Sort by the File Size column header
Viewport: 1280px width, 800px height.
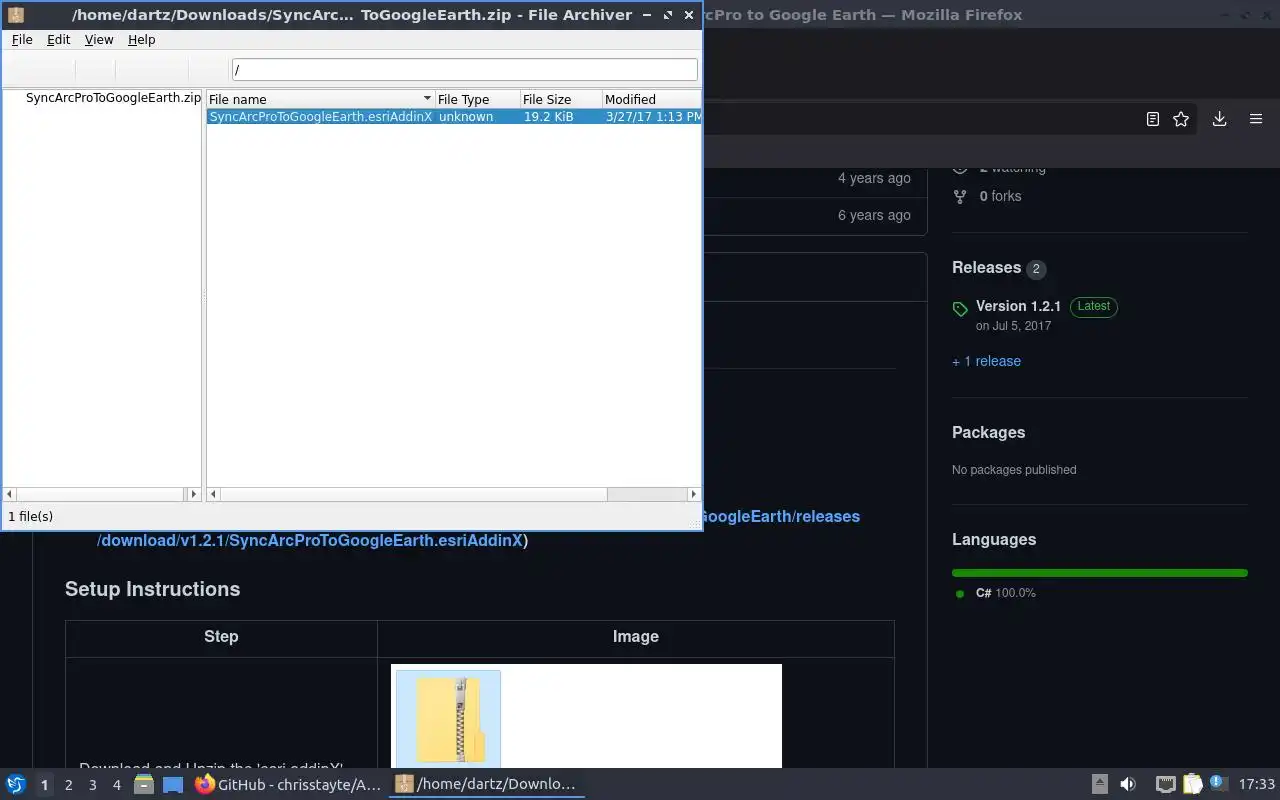(x=561, y=99)
